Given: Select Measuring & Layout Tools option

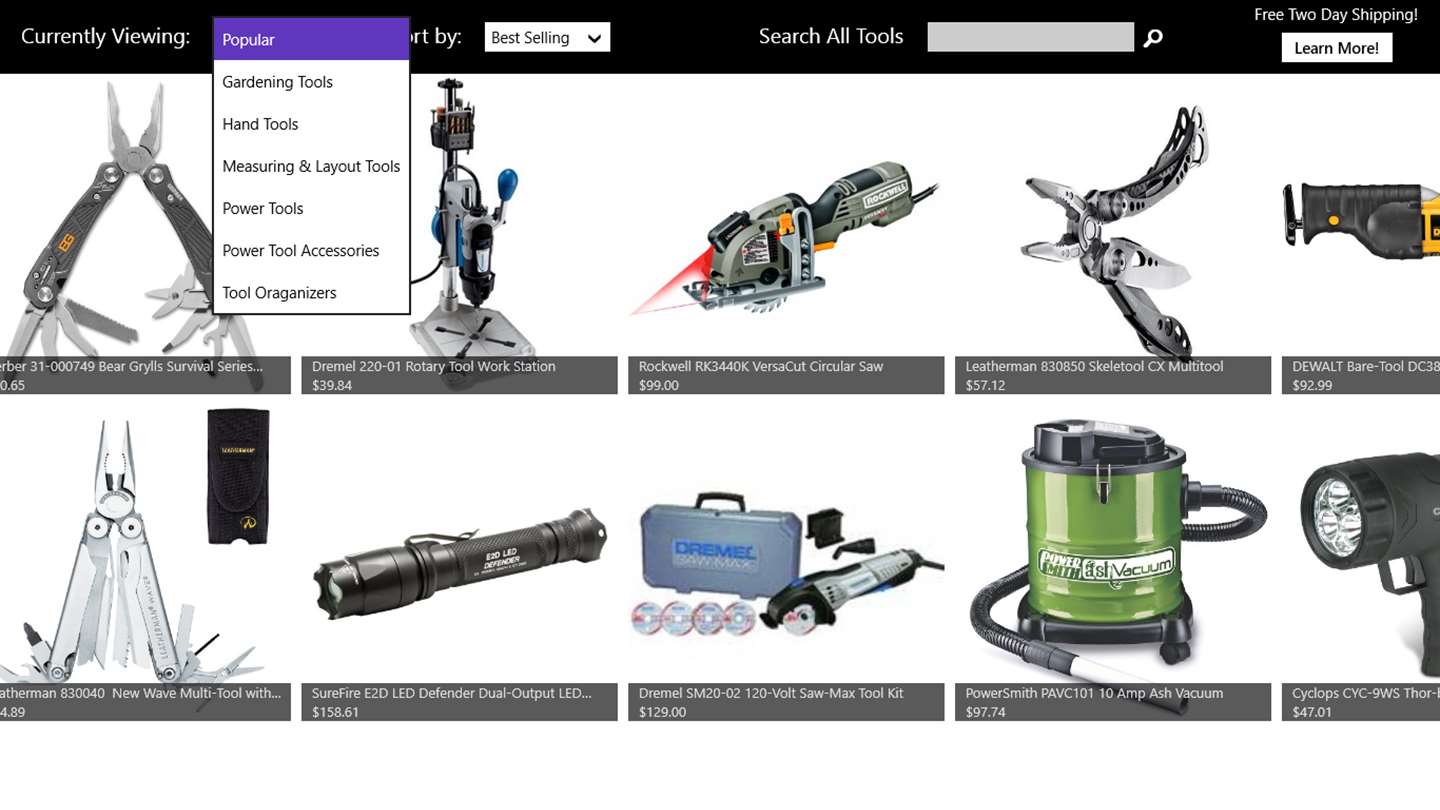Looking at the screenshot, I should pyautogui.click(x=311, y=166).
